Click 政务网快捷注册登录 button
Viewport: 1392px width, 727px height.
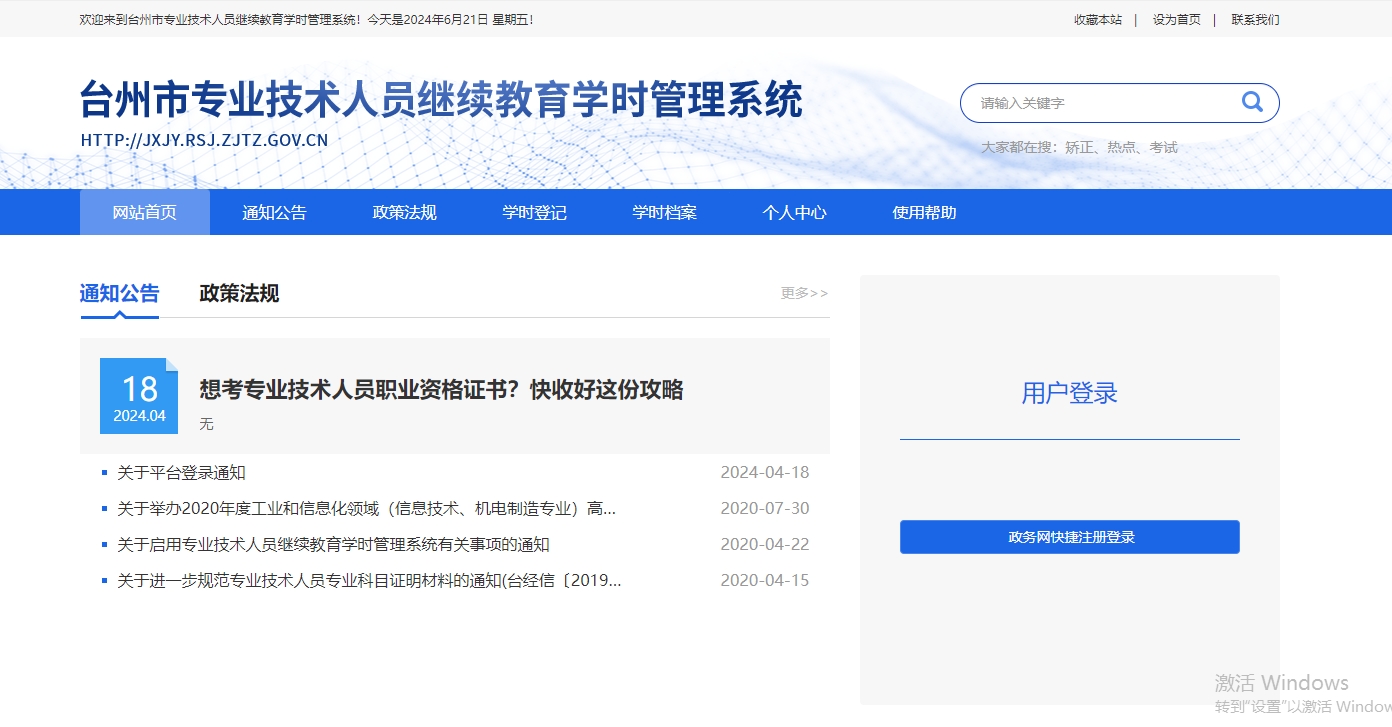click(x=1070, y=537)
